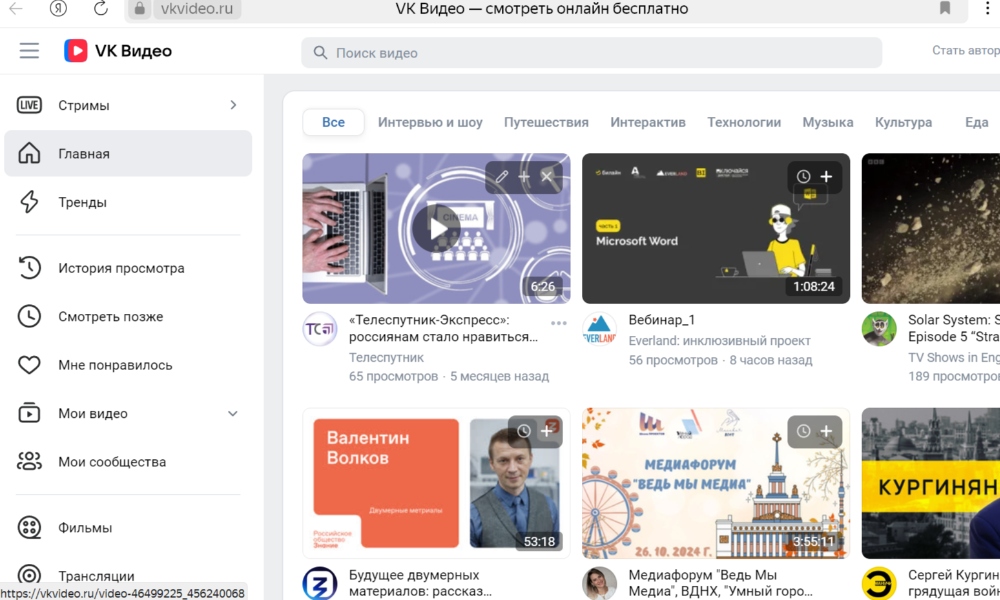Click plus icon on Валентин Волков thumbnail
Image resolution: width=1000 pixels, height=600 pixels.
pos(547,432)
